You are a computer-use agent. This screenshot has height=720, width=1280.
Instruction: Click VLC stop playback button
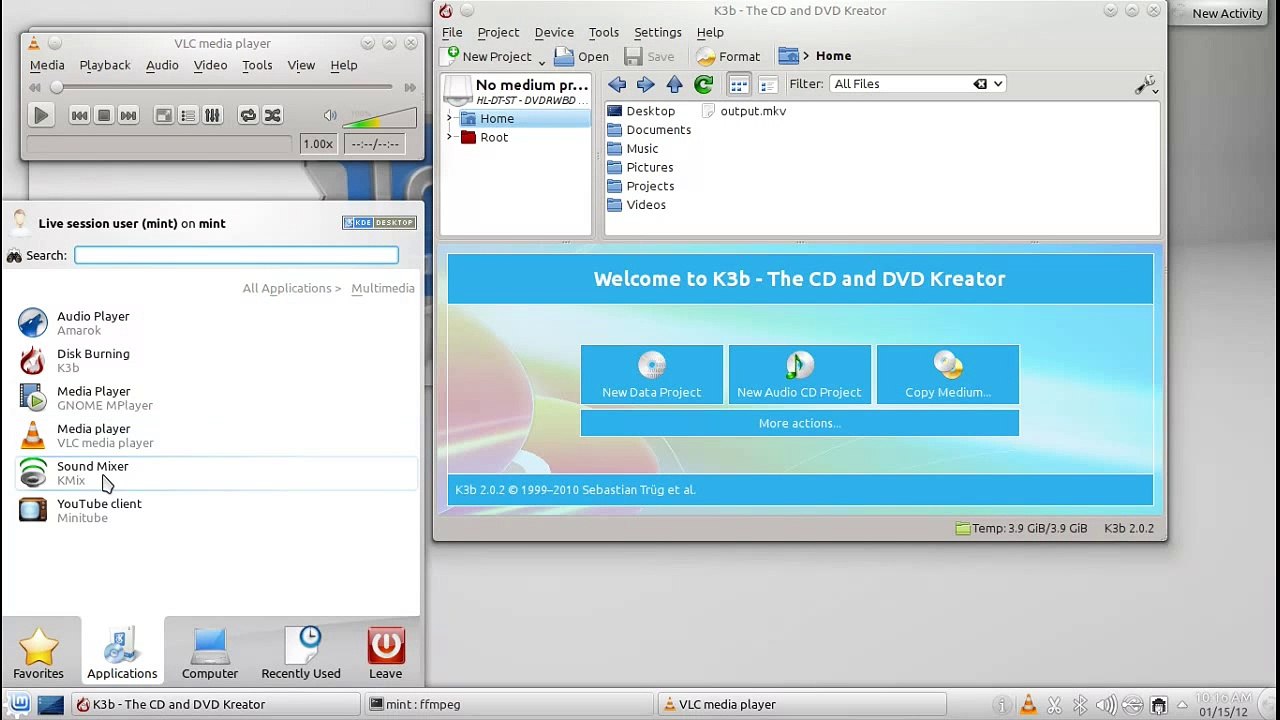[x=104, y=116]
